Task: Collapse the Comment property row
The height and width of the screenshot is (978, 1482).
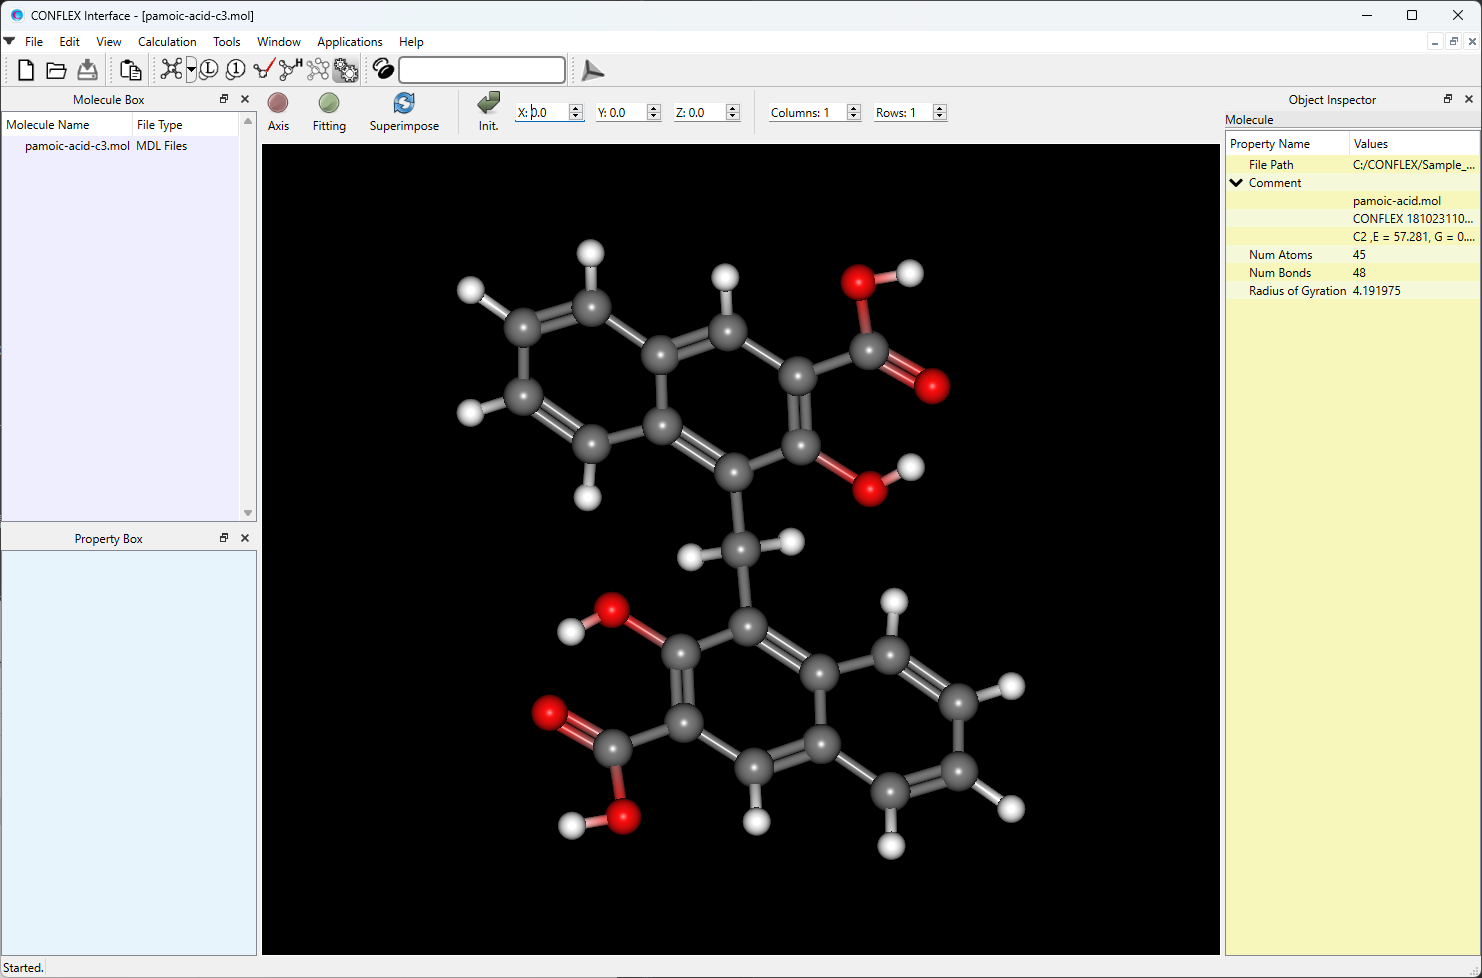Action: point(1237,183)
